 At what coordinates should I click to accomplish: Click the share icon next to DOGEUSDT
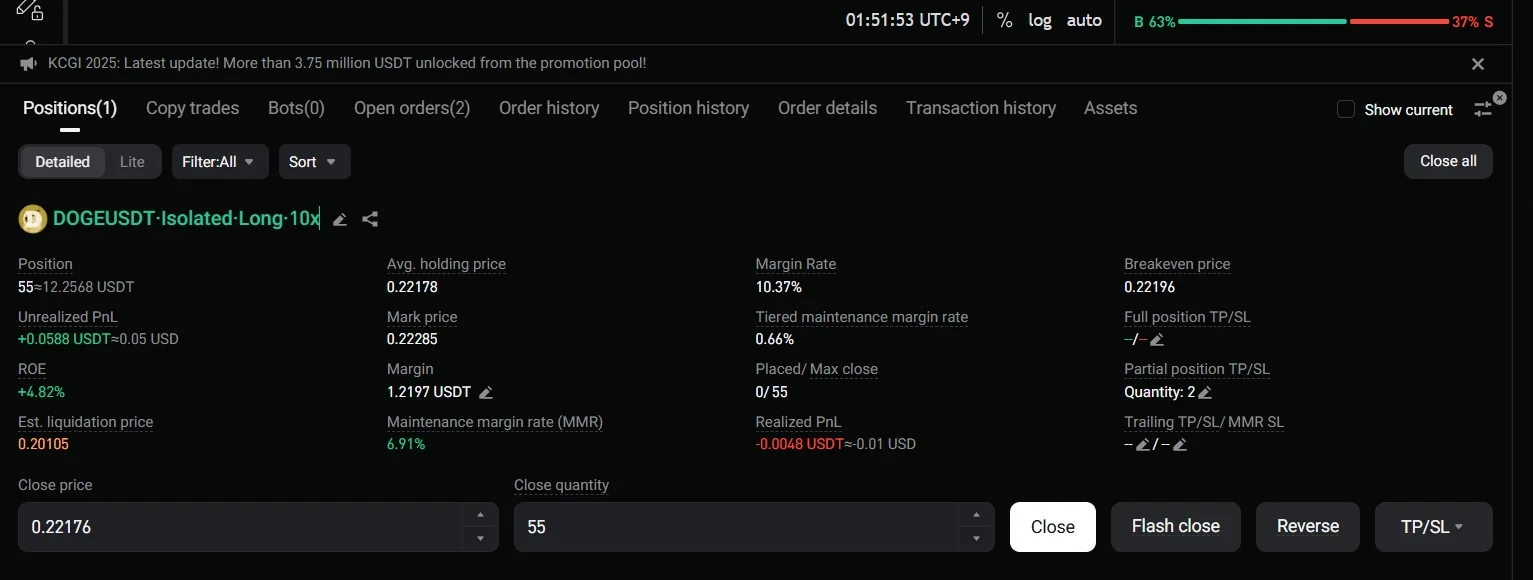click(x=370, y=219)
